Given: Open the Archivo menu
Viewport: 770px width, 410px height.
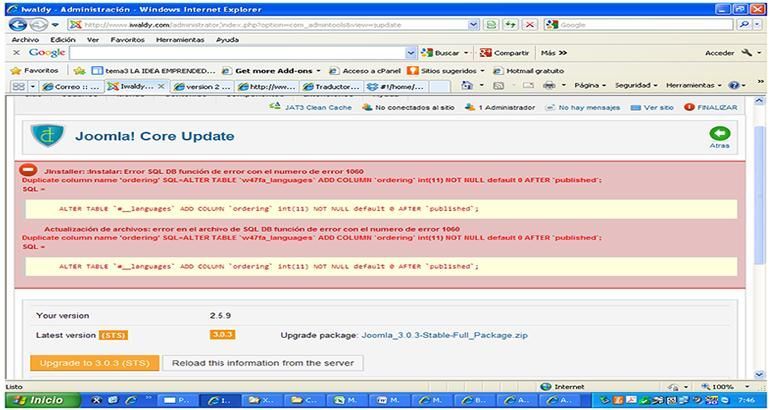Looking at the screenshot, I should point(25,39).
